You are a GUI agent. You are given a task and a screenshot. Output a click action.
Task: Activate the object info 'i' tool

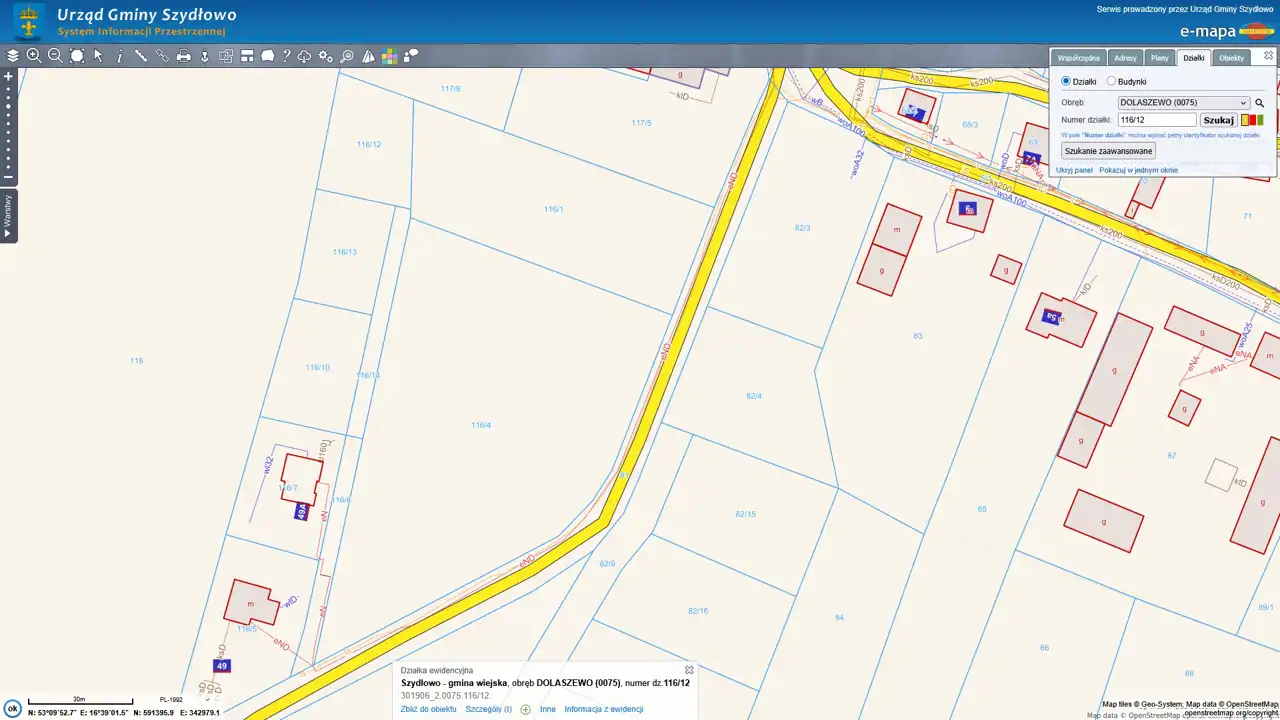pos(120,56)
